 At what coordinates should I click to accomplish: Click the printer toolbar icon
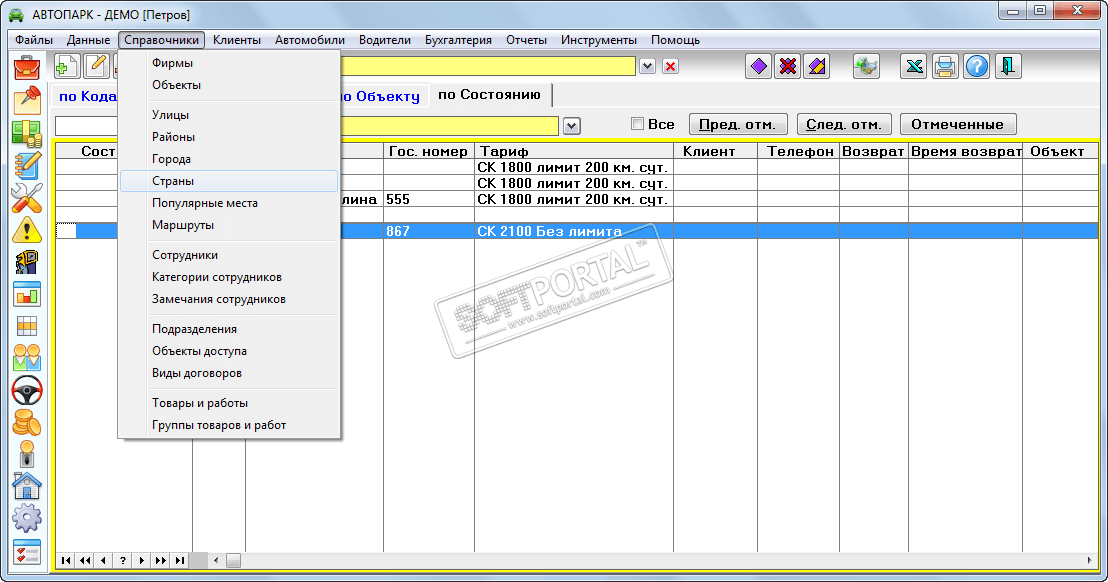(x=945, y=66)
